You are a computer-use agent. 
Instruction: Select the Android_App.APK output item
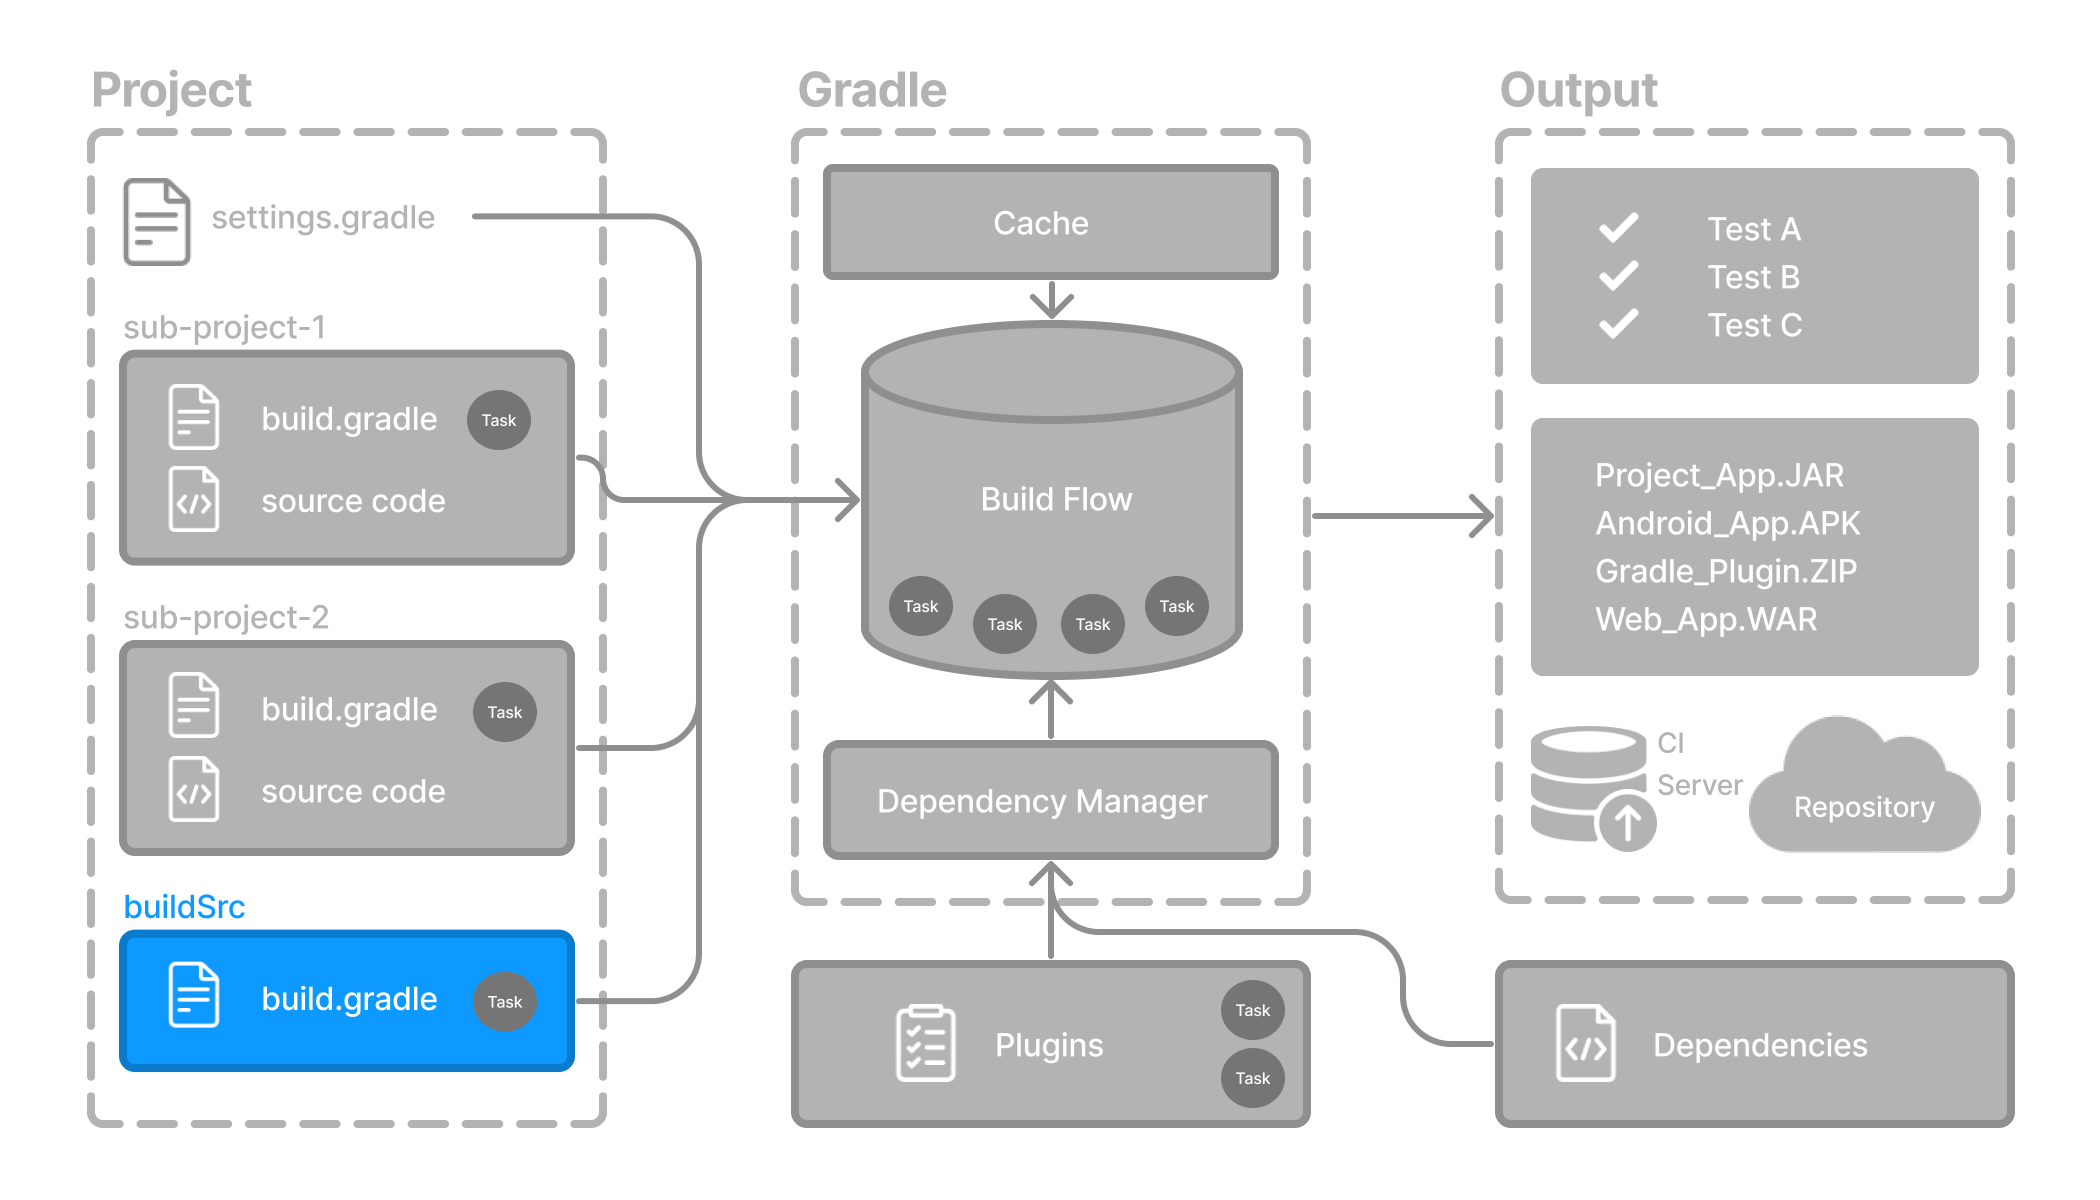(x=1726, y=522)
